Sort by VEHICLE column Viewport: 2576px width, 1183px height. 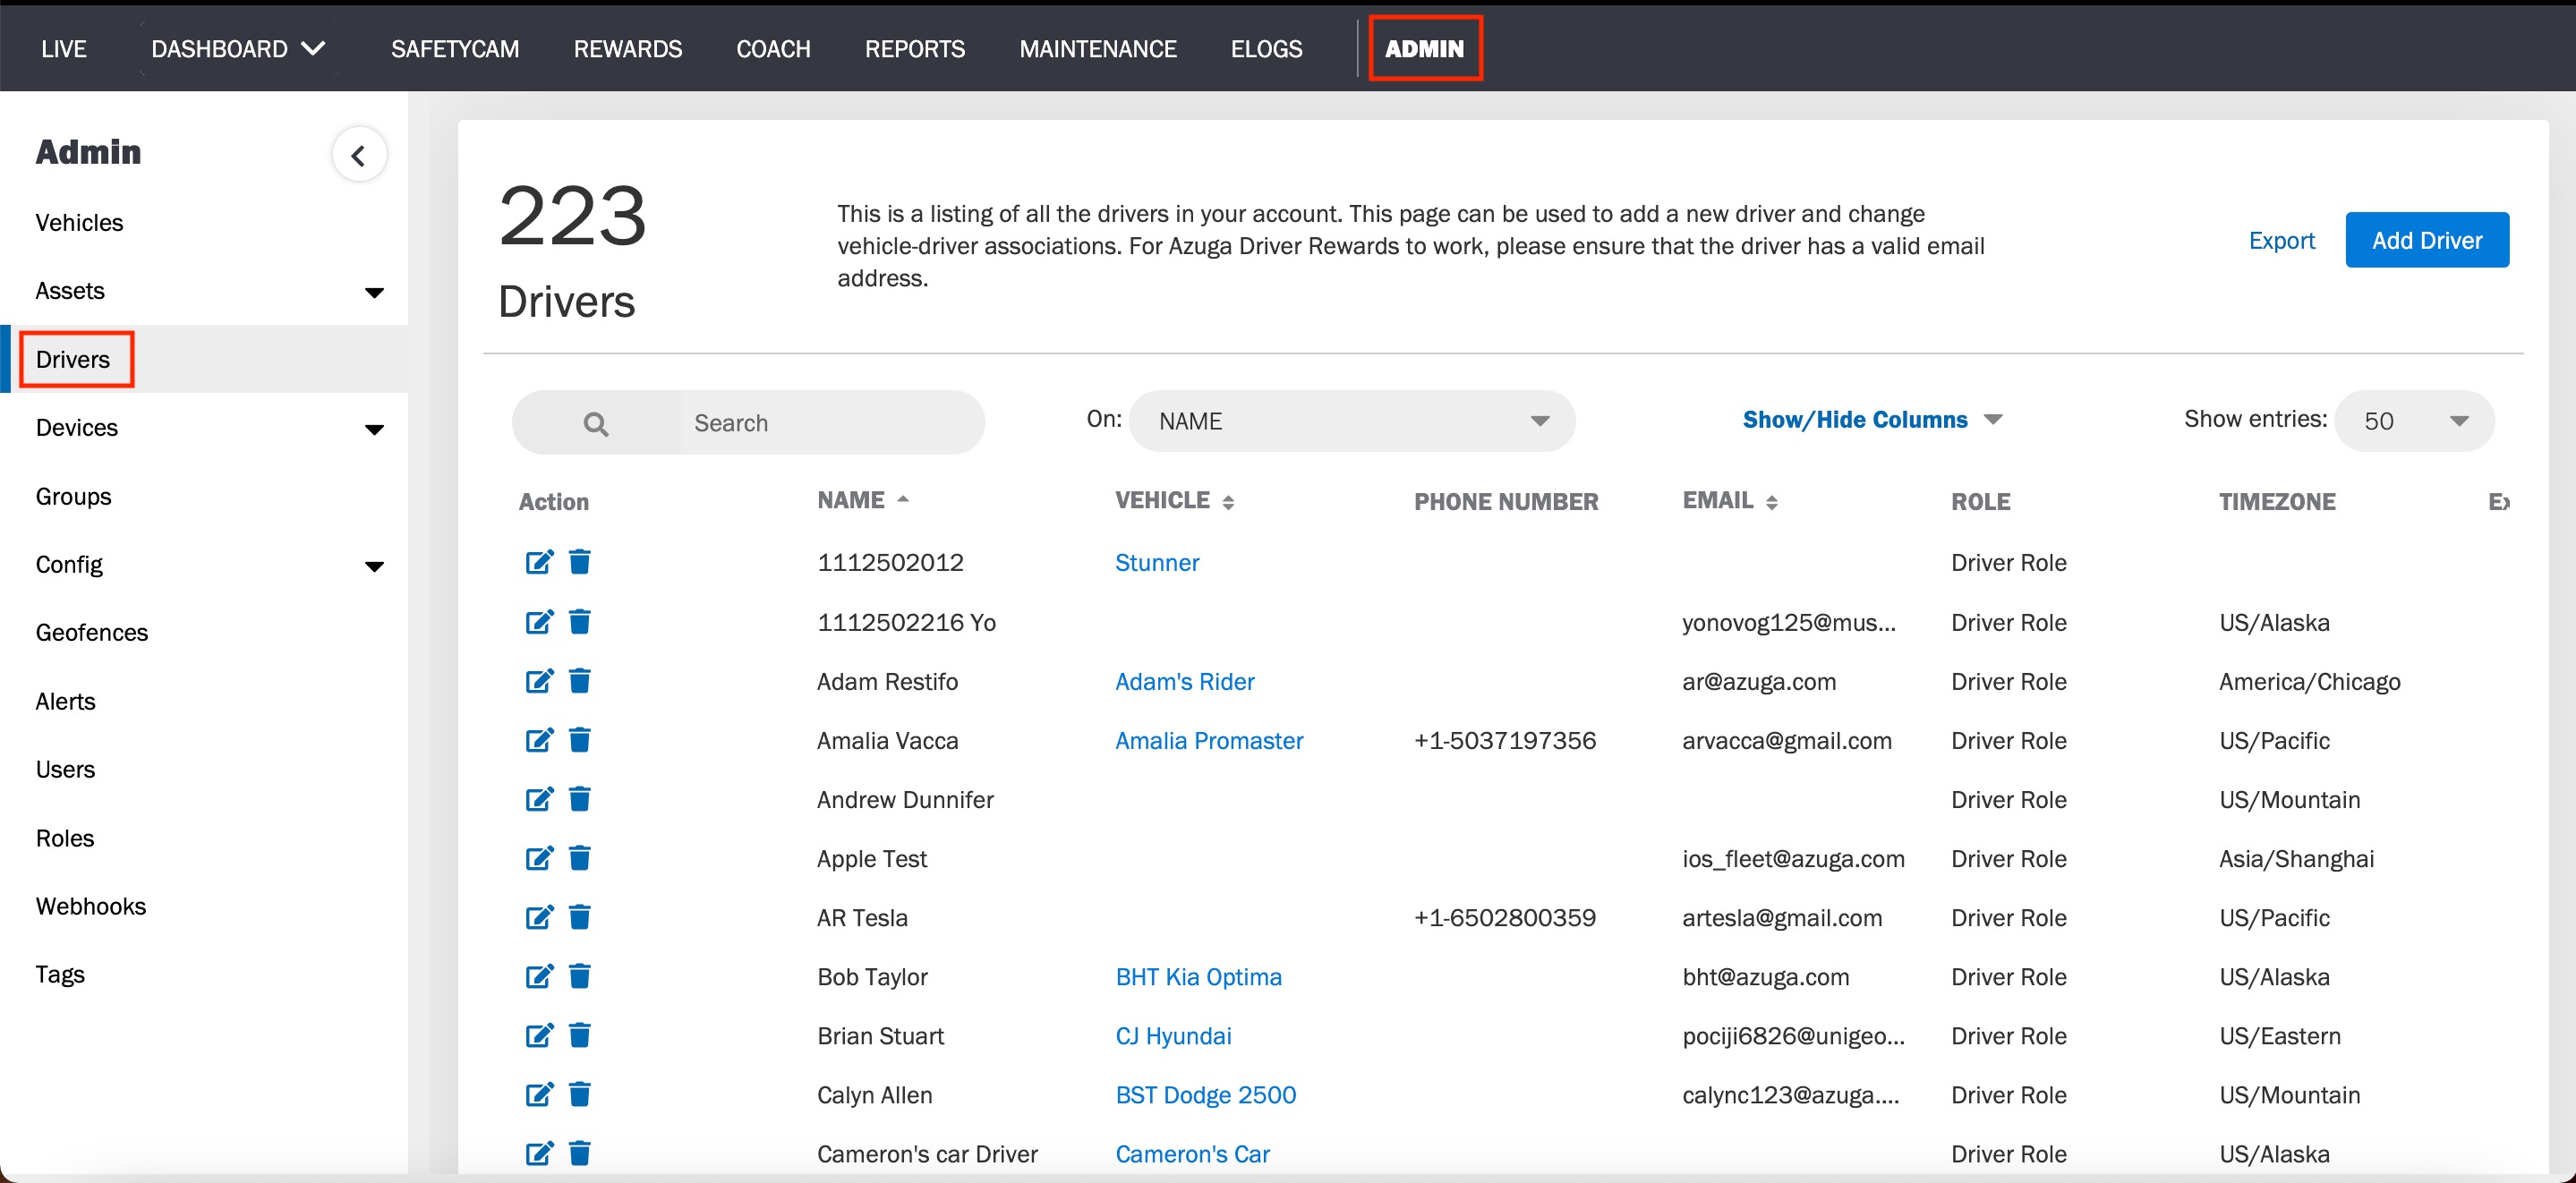1175,500
